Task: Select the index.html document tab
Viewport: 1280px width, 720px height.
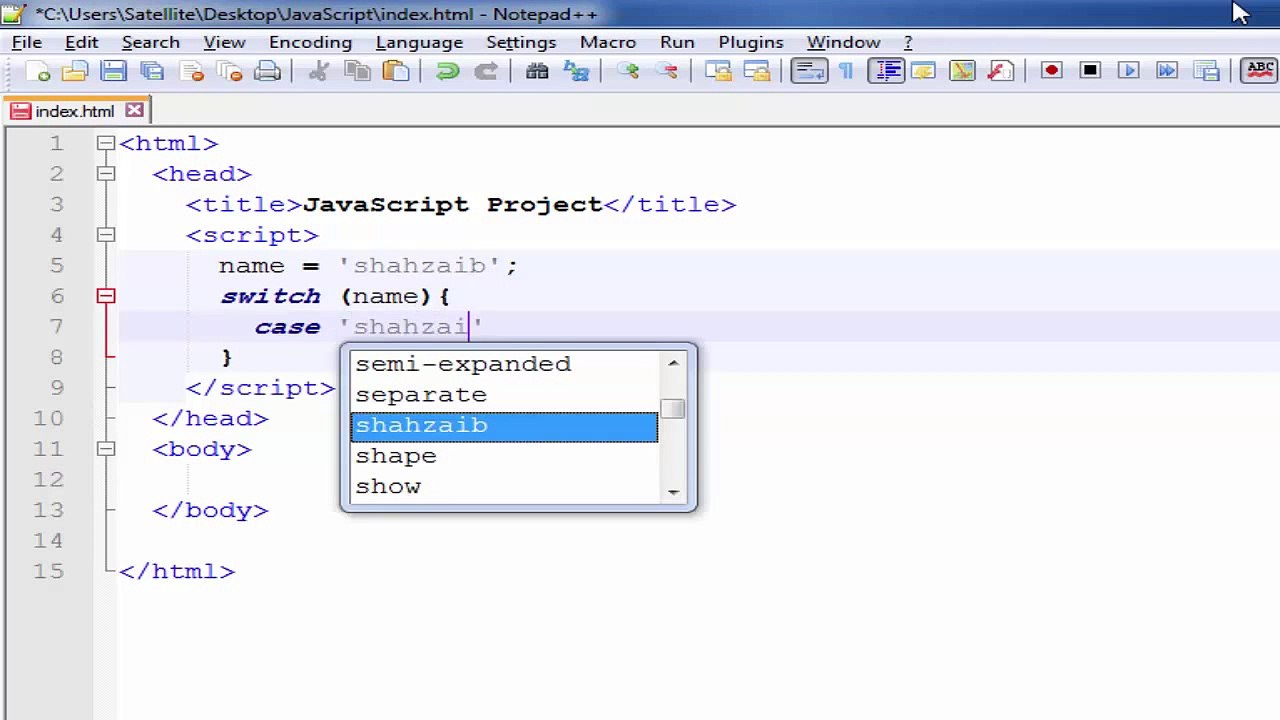Action: (75, 111)
